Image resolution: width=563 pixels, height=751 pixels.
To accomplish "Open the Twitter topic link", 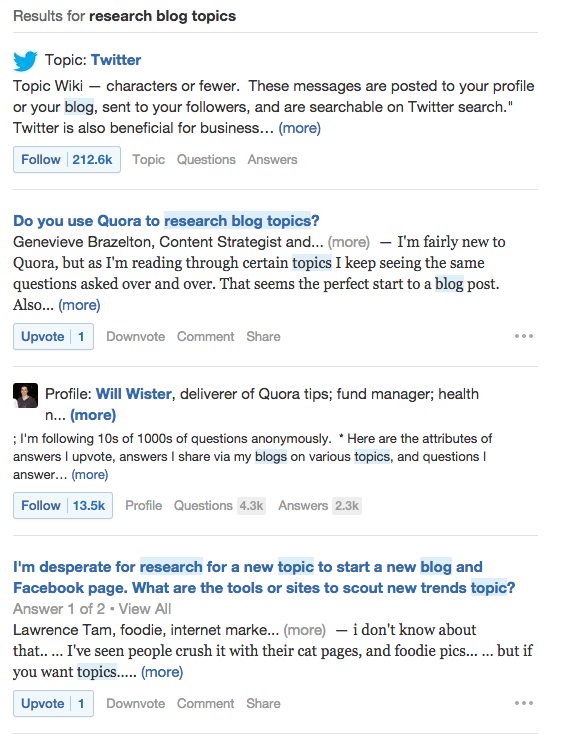I will [116, 60].
